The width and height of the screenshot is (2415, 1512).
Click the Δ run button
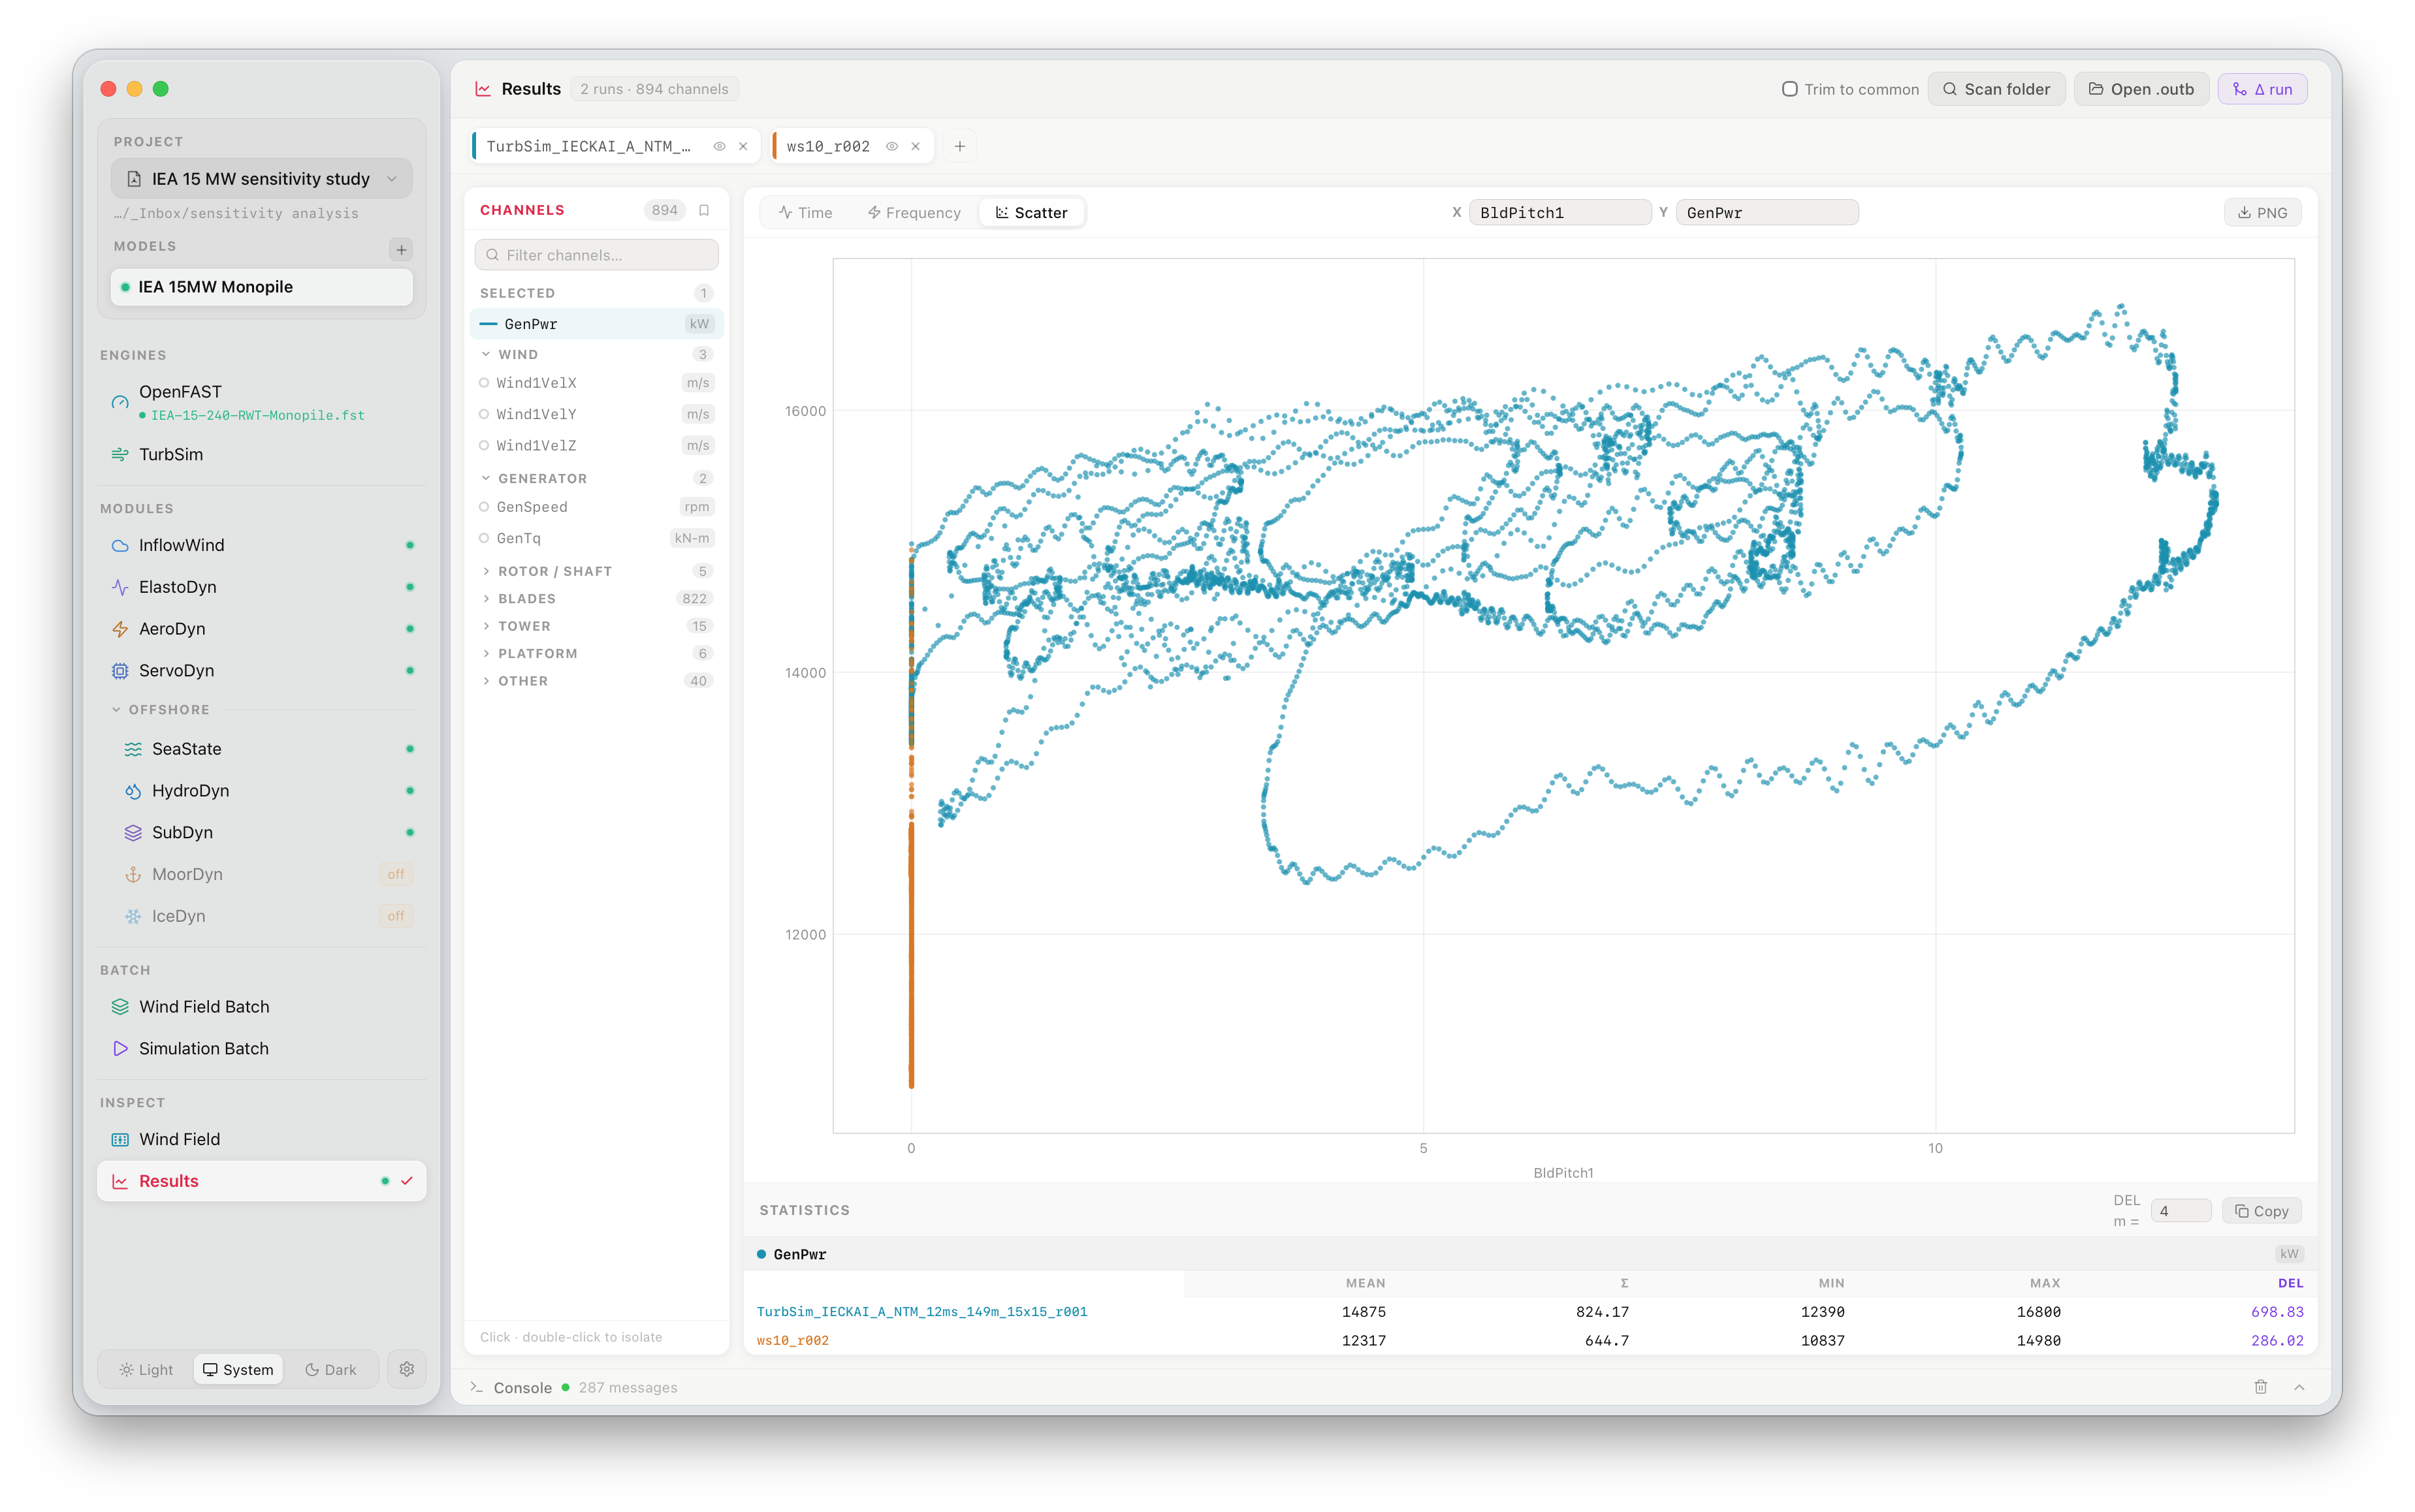coord(2262,89)
